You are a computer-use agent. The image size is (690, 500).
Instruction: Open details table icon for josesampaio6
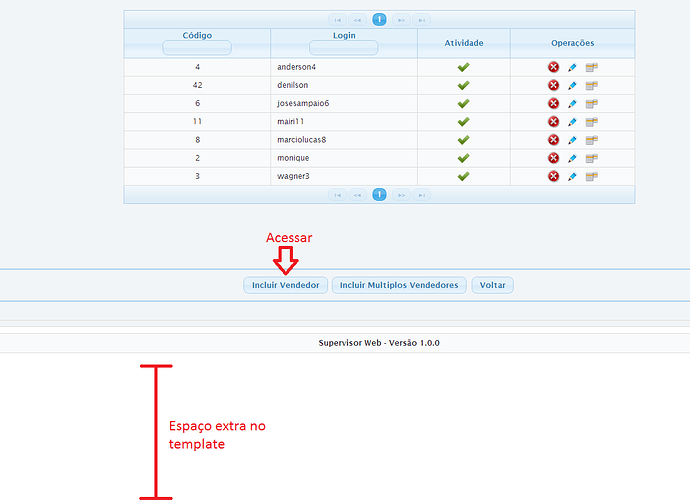click(591, 104)
